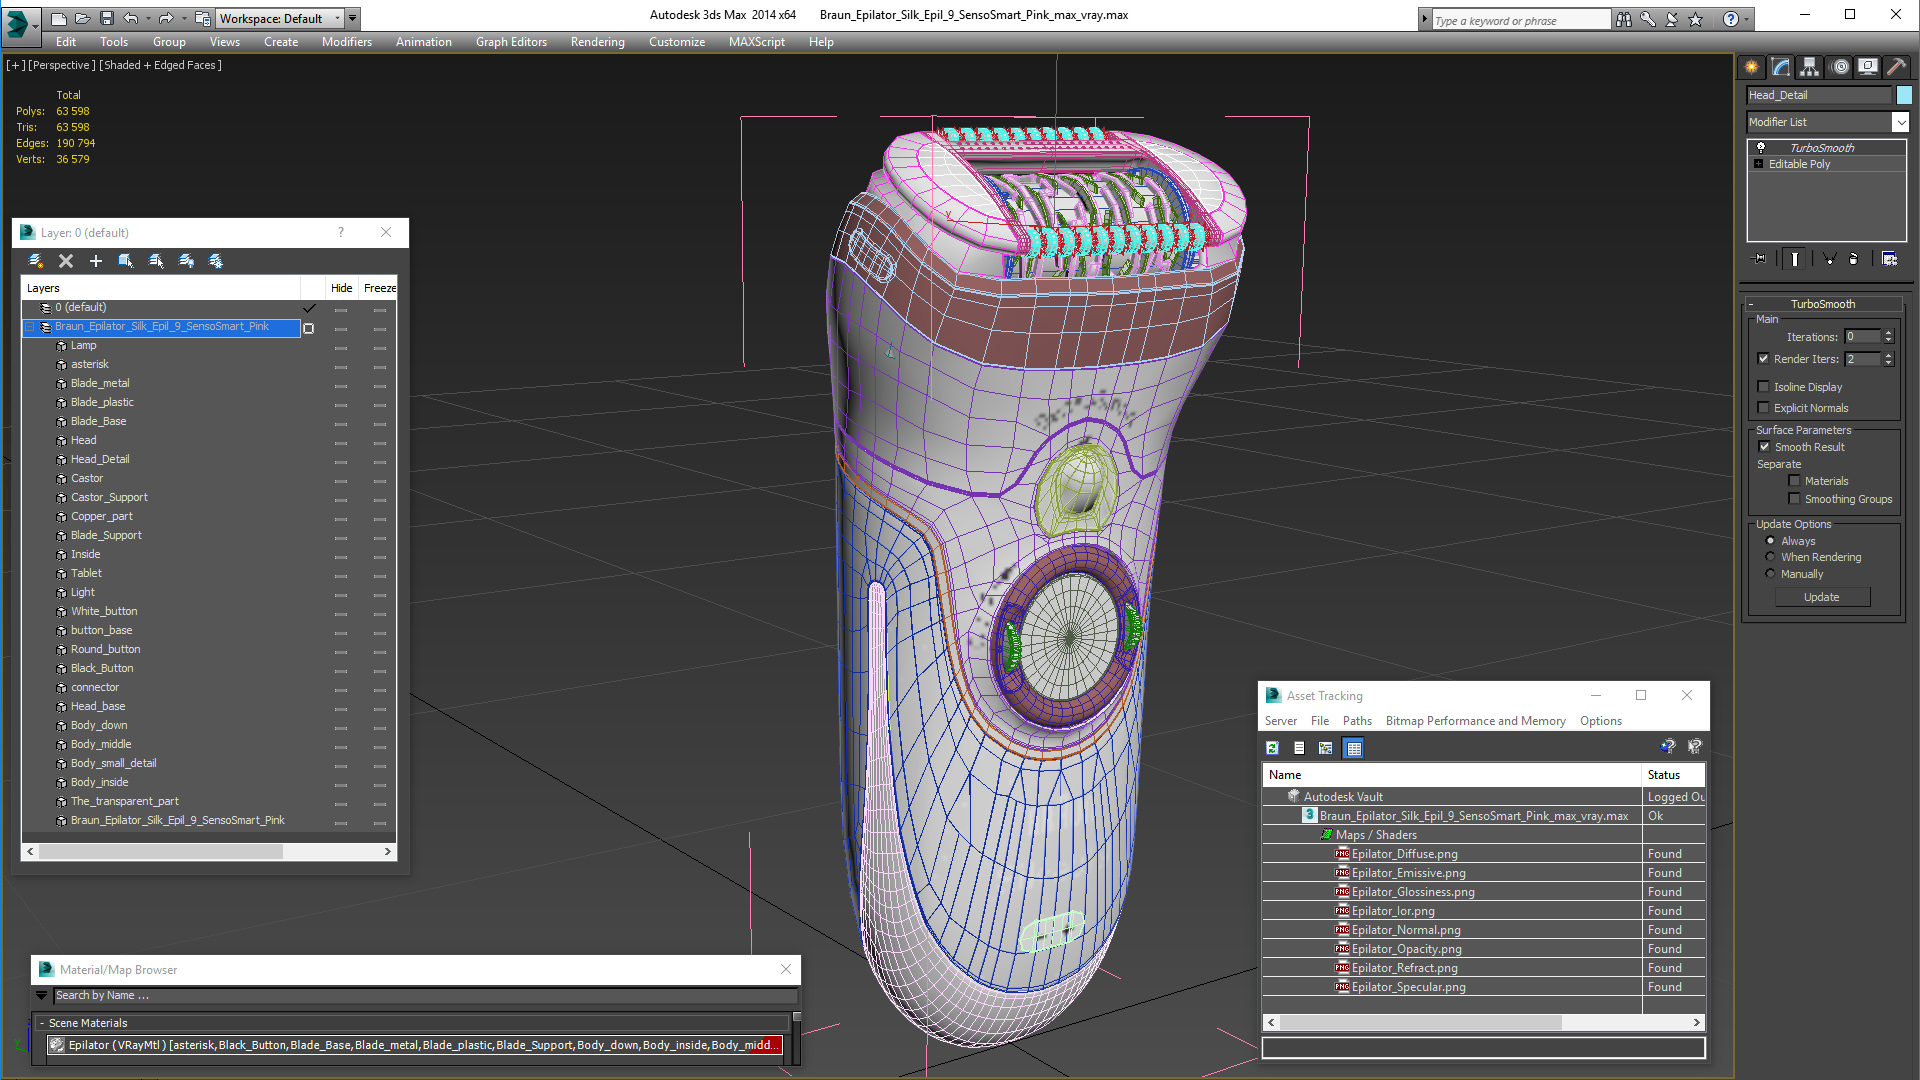The width and height of the screenshot is (1920, 1080).
Task: Open the Rendering menu
Action: pyautogui.click(x=597, y=42)
